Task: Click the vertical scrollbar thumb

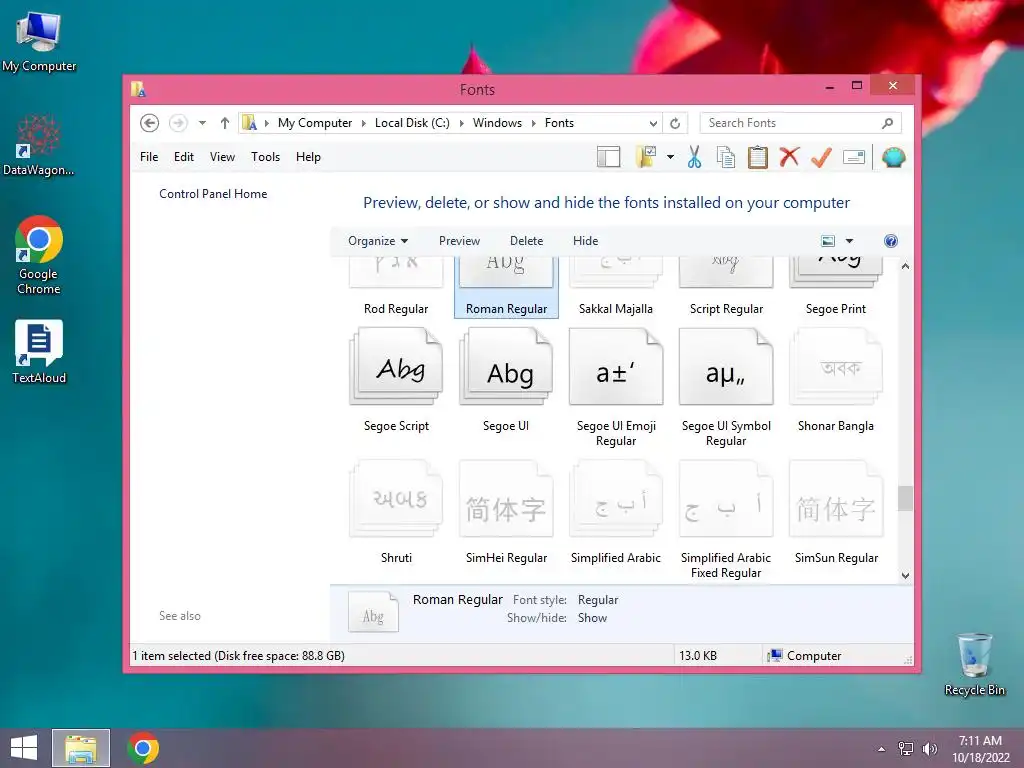Action: (905, 498)
